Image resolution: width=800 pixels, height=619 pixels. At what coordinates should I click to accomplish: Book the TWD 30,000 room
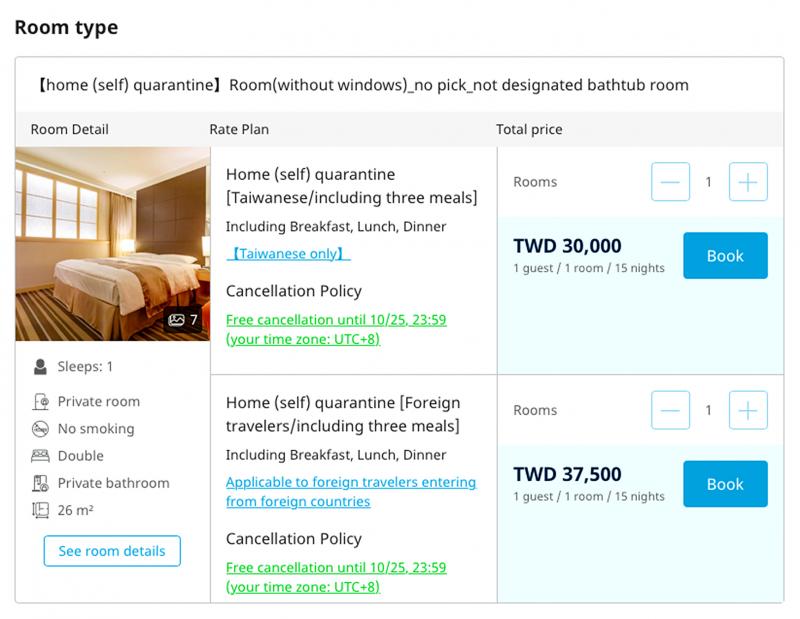725,256
